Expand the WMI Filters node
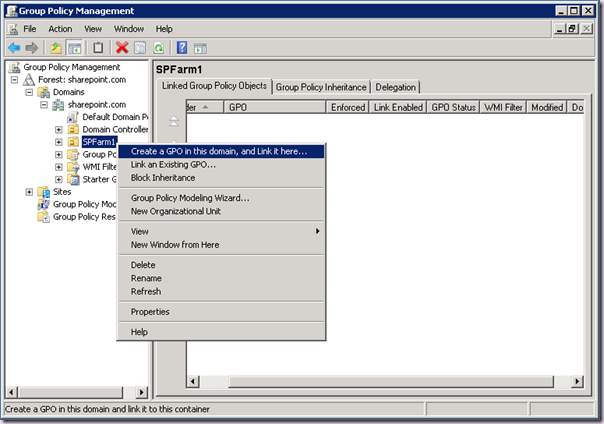The image size is (604, 424). [59, 167]
